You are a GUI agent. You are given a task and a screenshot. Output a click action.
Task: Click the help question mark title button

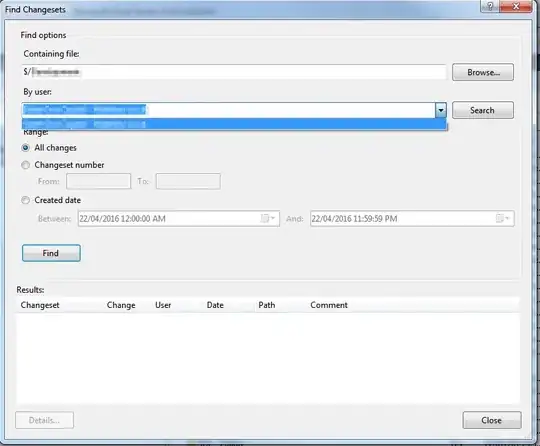(x=490, y=6)
